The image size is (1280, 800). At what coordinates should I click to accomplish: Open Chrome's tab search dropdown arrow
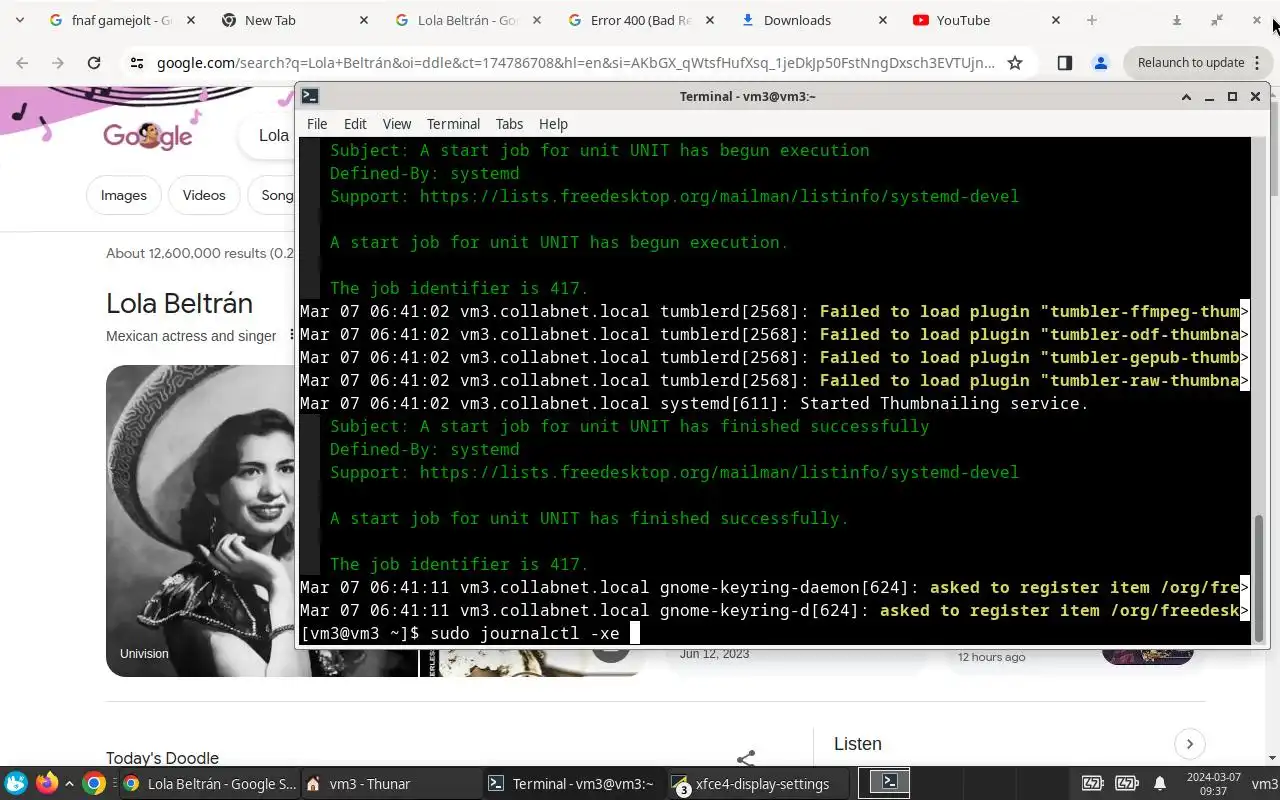click(x=19, y=20)
